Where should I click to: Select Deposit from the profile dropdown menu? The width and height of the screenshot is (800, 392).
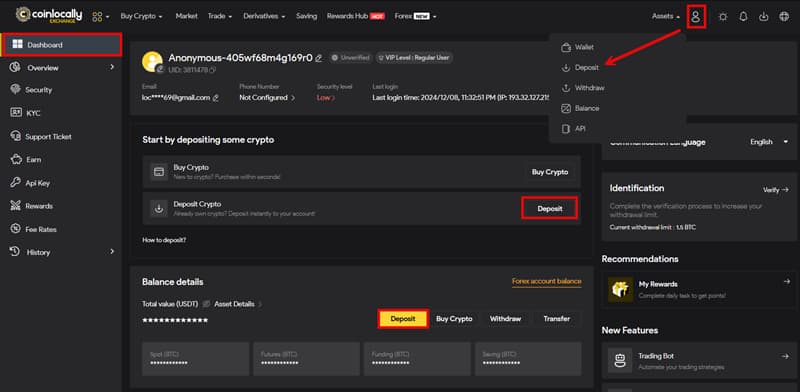(x=580, y=67)
